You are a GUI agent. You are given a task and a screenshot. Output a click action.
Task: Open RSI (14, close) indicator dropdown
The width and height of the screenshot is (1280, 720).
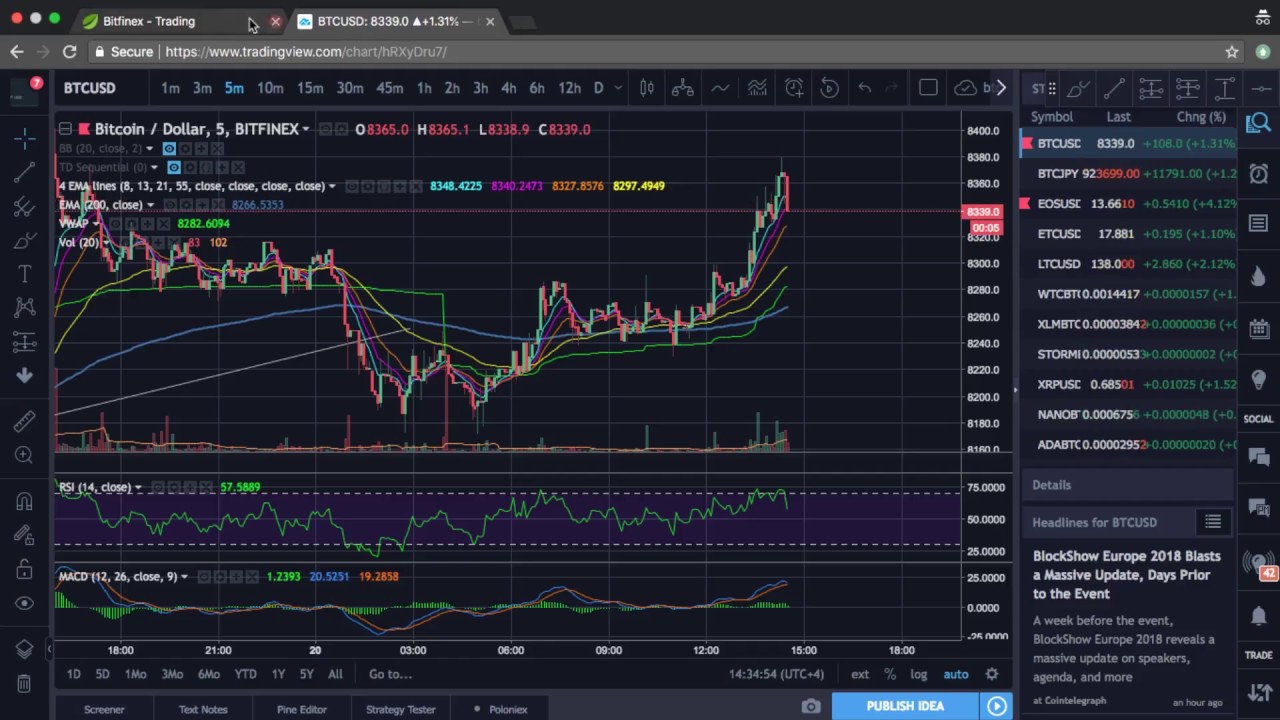tap(138, 488)
